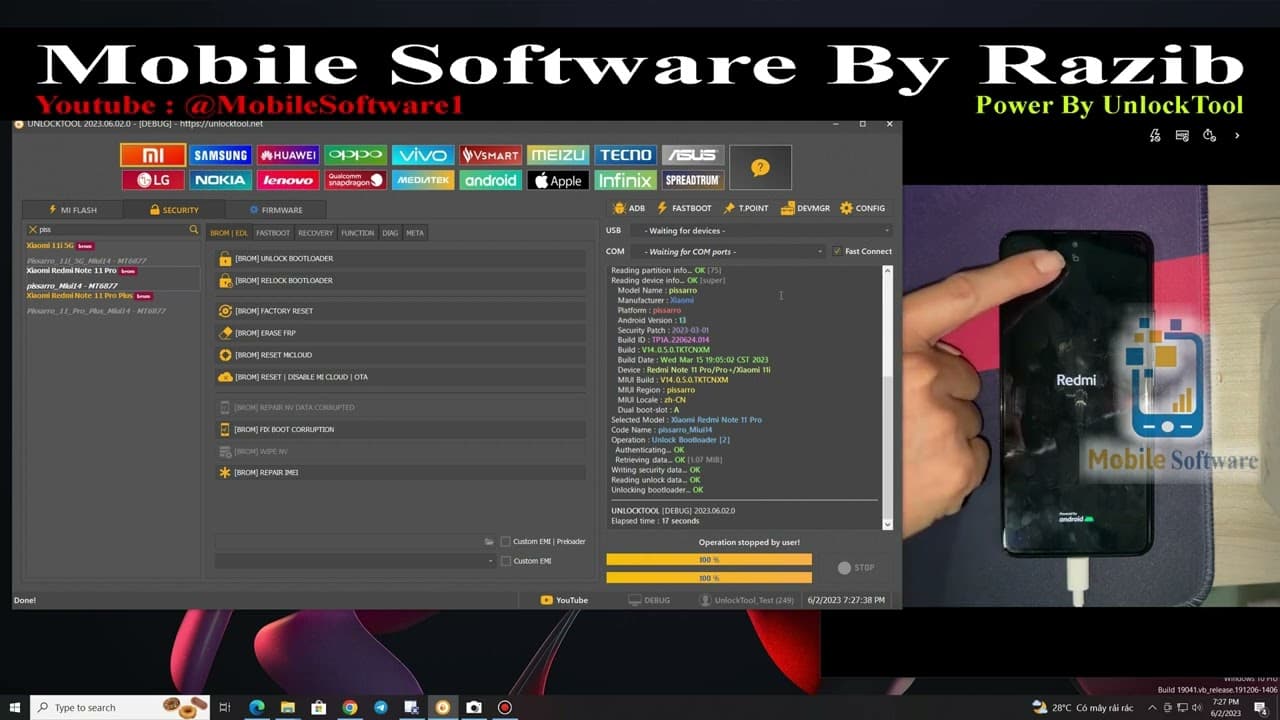Viewport: 1280px width, 720px height.
Task: Clear the model search with the X icon
Action: click(x=32, y=230)
